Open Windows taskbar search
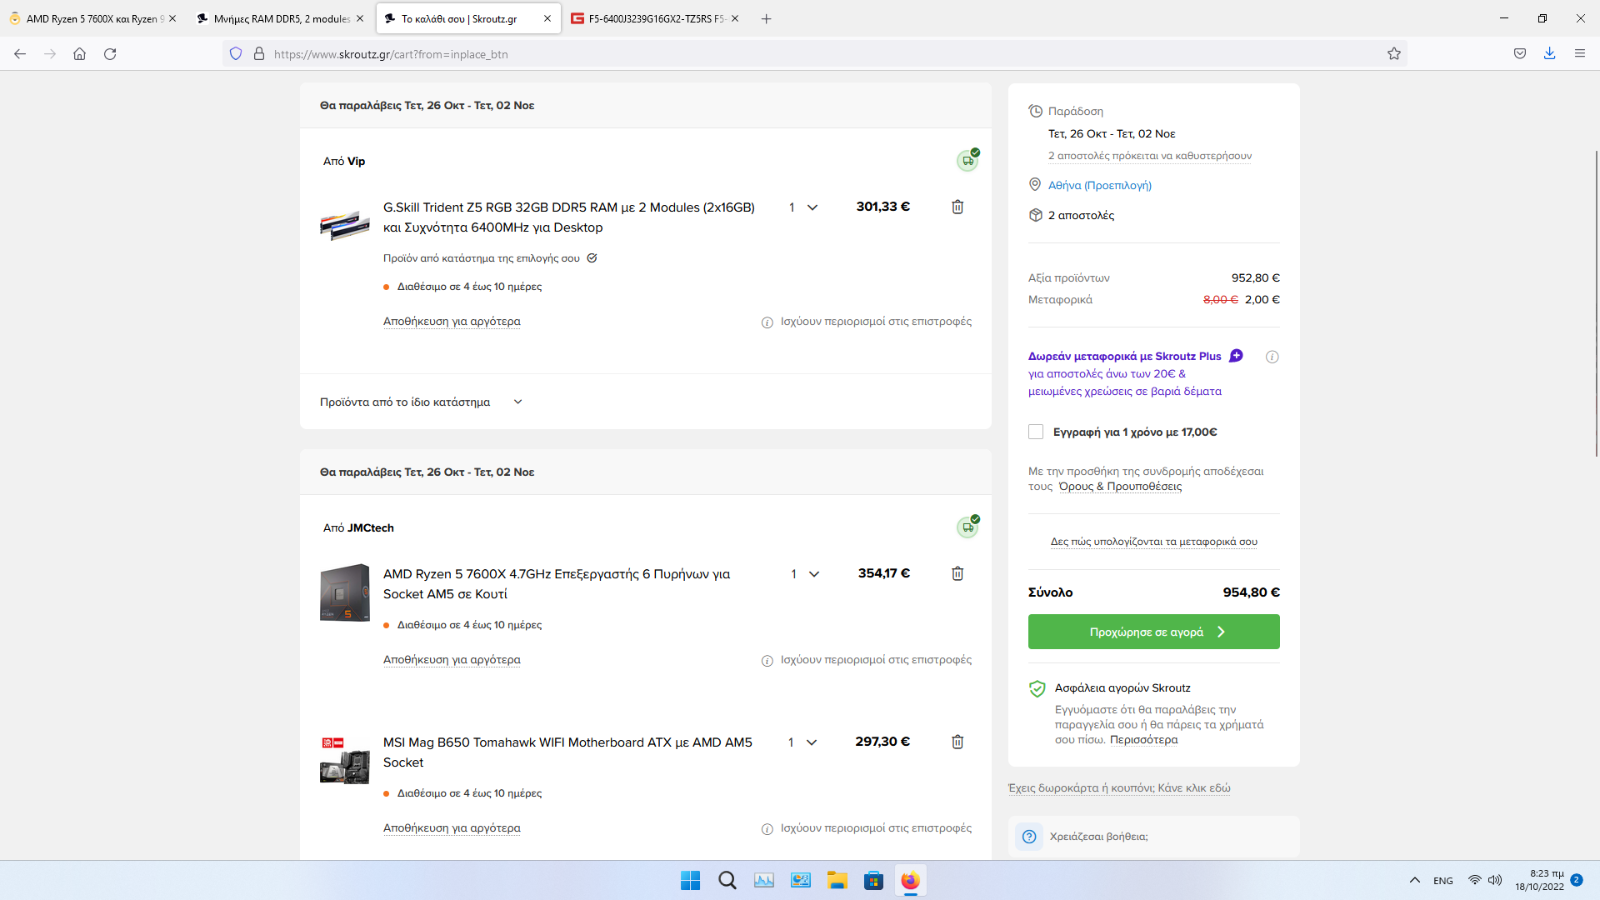1600x900 pixels. point(727,880)
